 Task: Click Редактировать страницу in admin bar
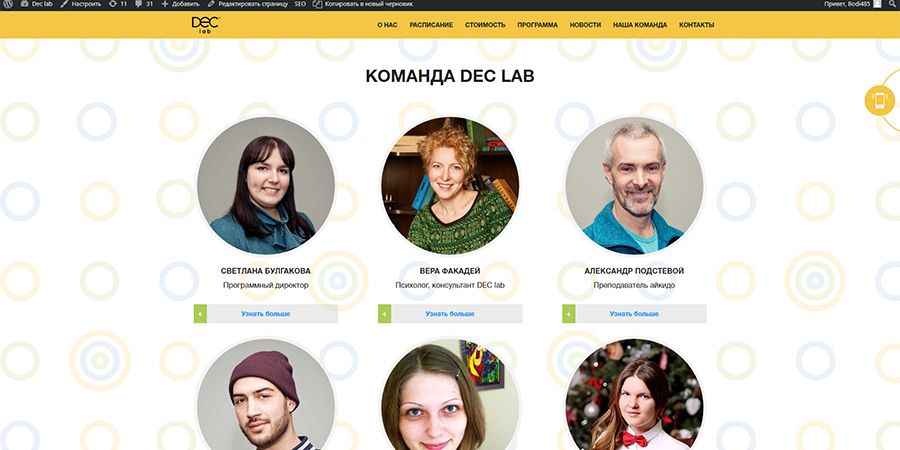pyautogui.click(x=248, y=4)
